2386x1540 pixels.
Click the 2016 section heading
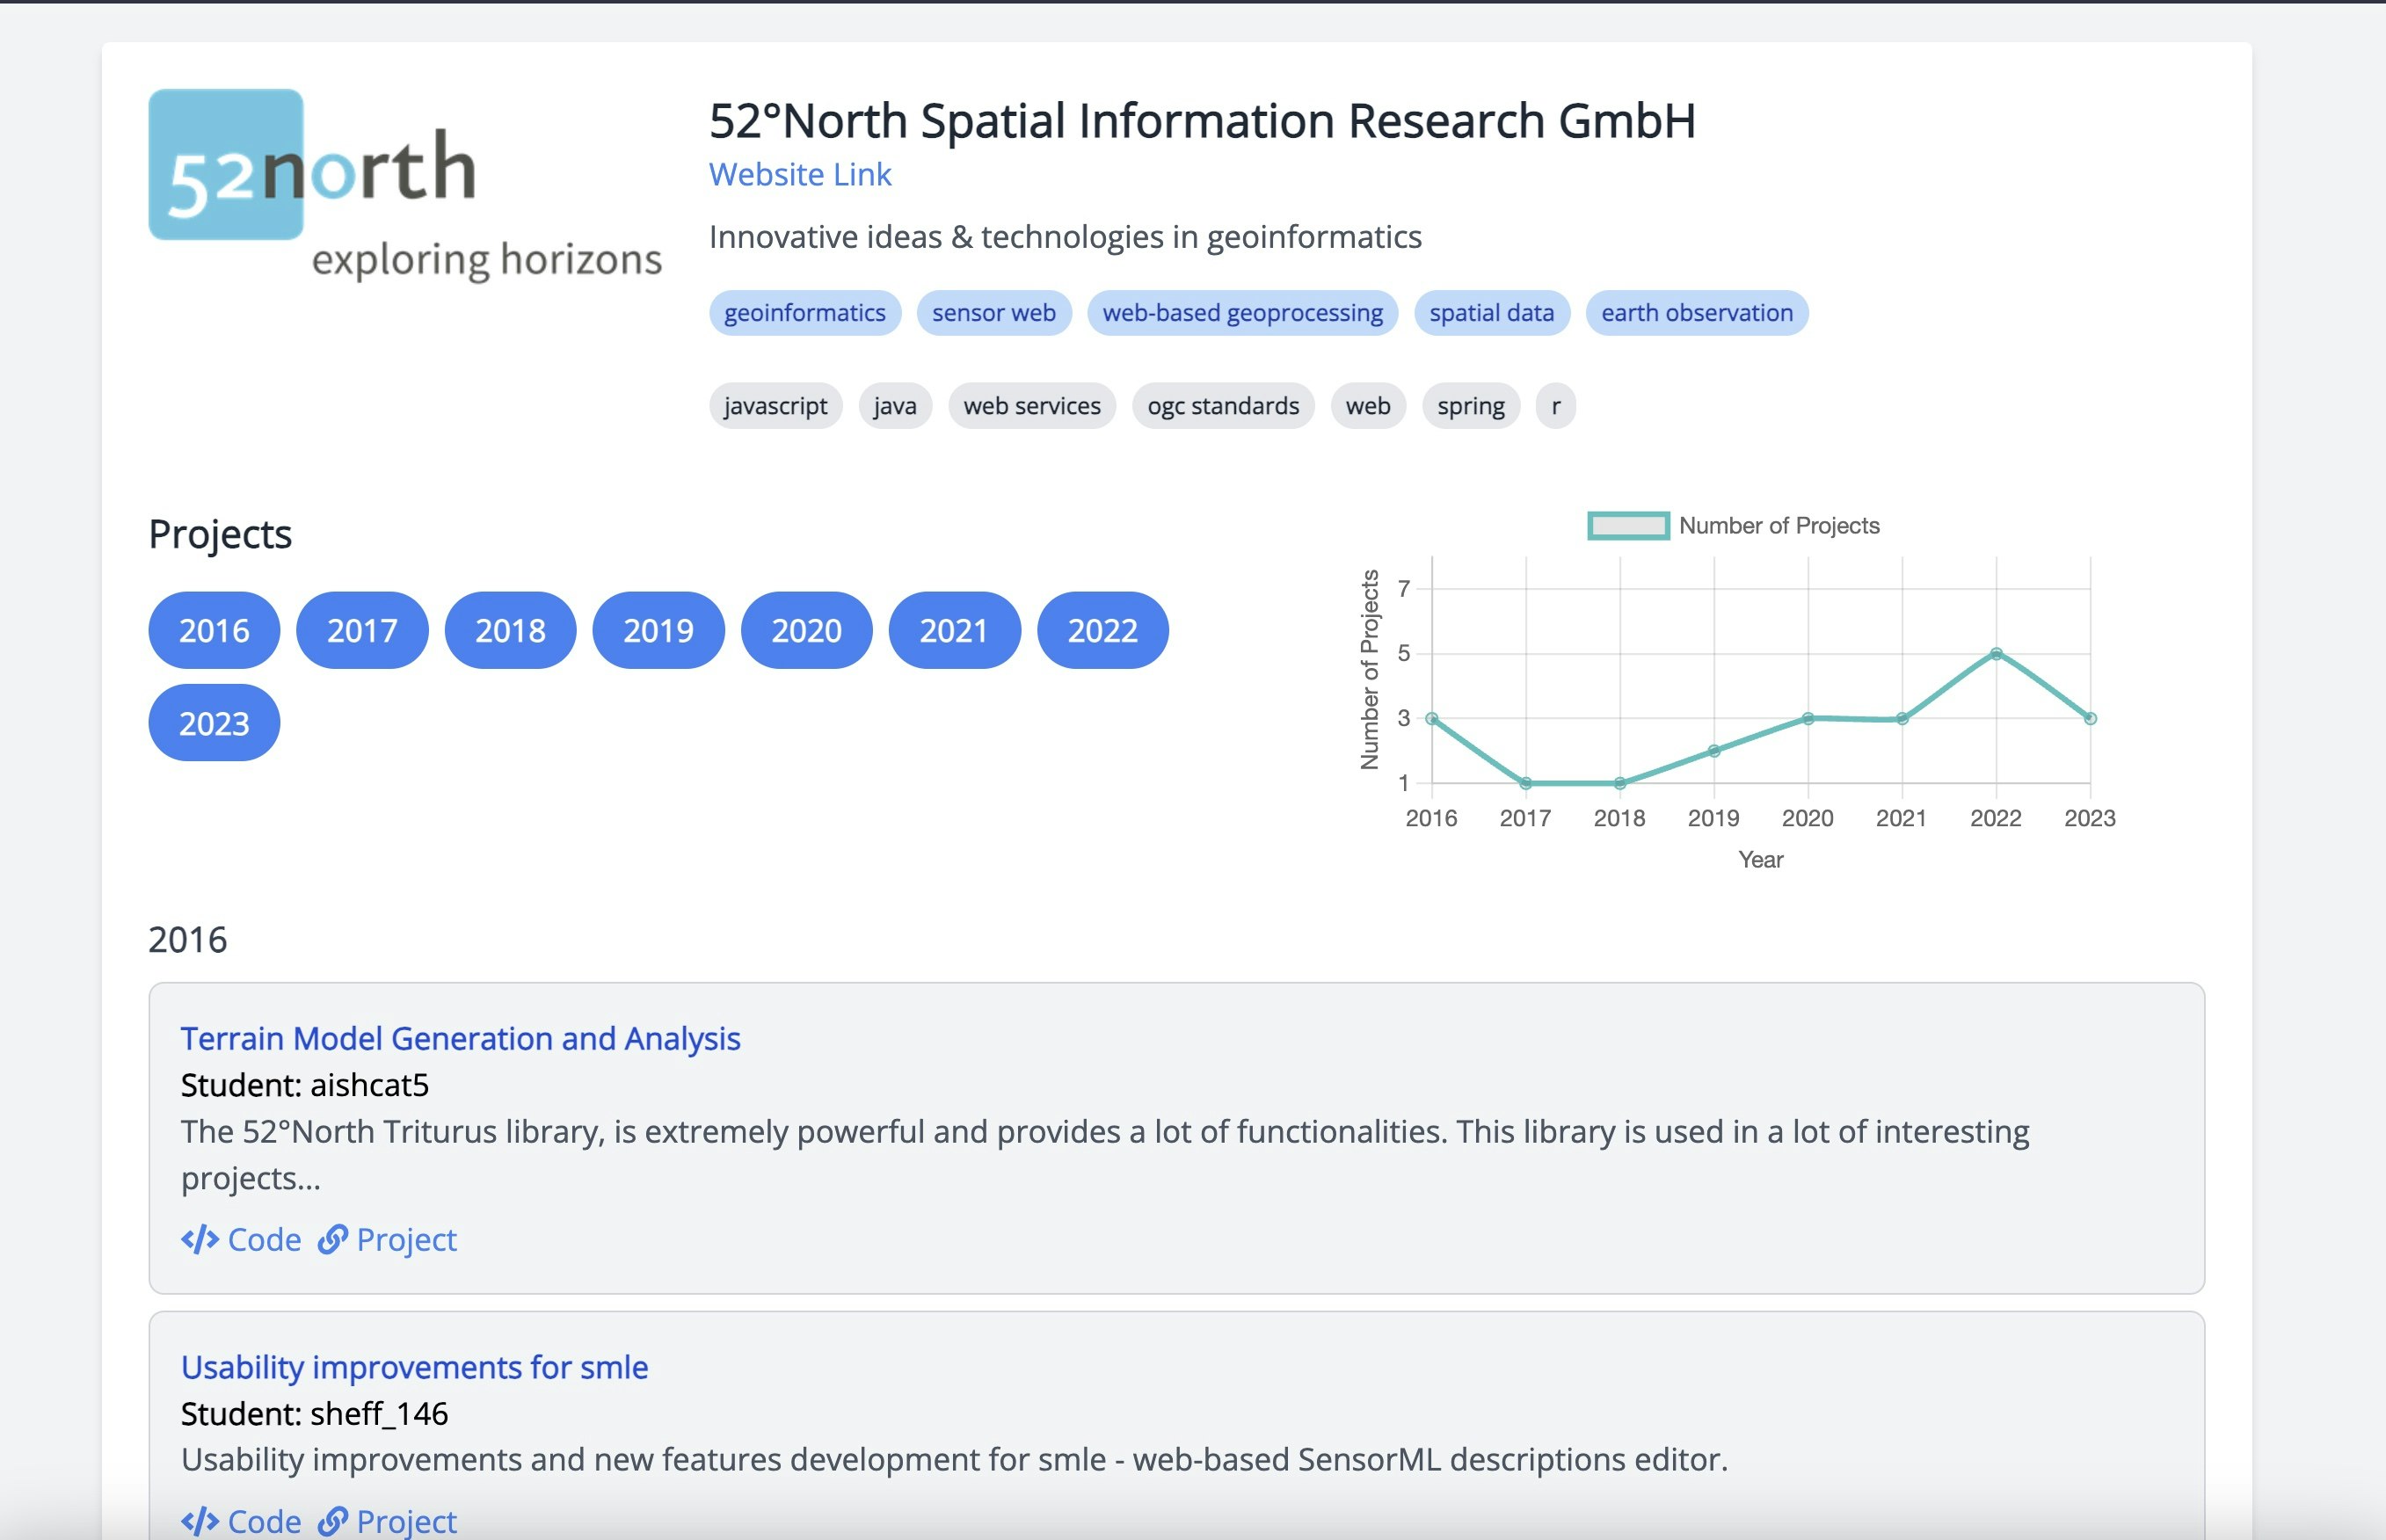click(x=188, y=940)
